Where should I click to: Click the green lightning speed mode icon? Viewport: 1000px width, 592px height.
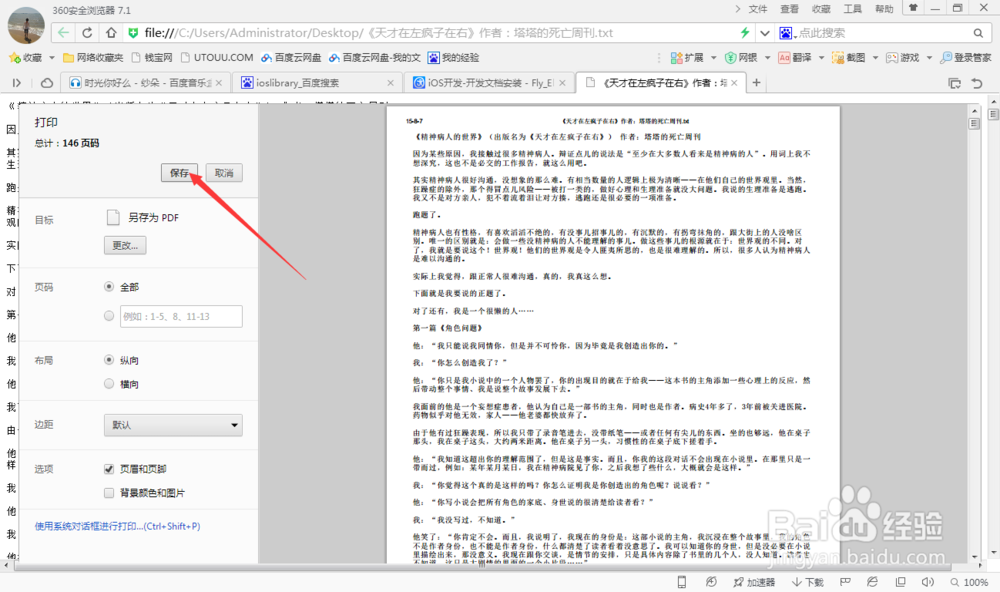pyautogui.click(x=744, y=33)
